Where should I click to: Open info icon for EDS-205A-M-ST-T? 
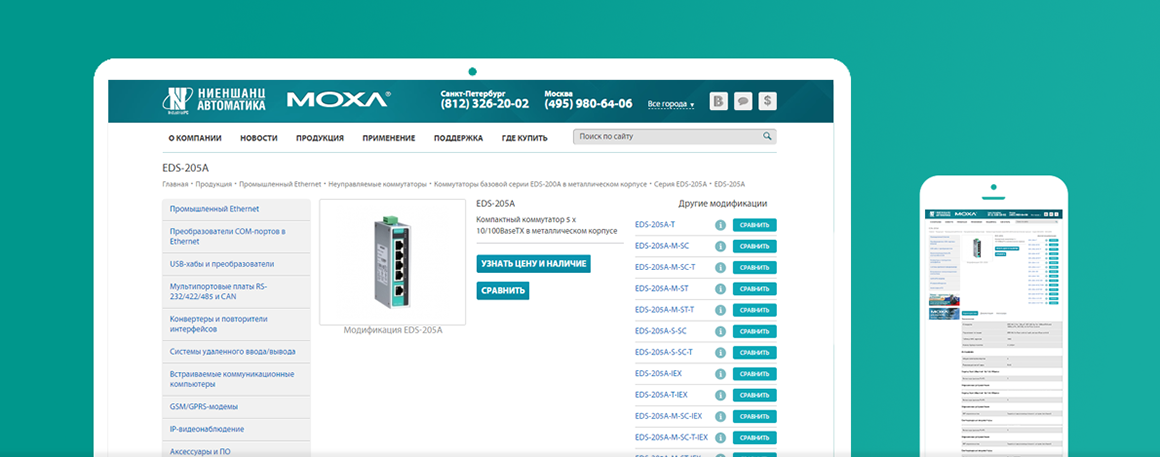(720, 310)
